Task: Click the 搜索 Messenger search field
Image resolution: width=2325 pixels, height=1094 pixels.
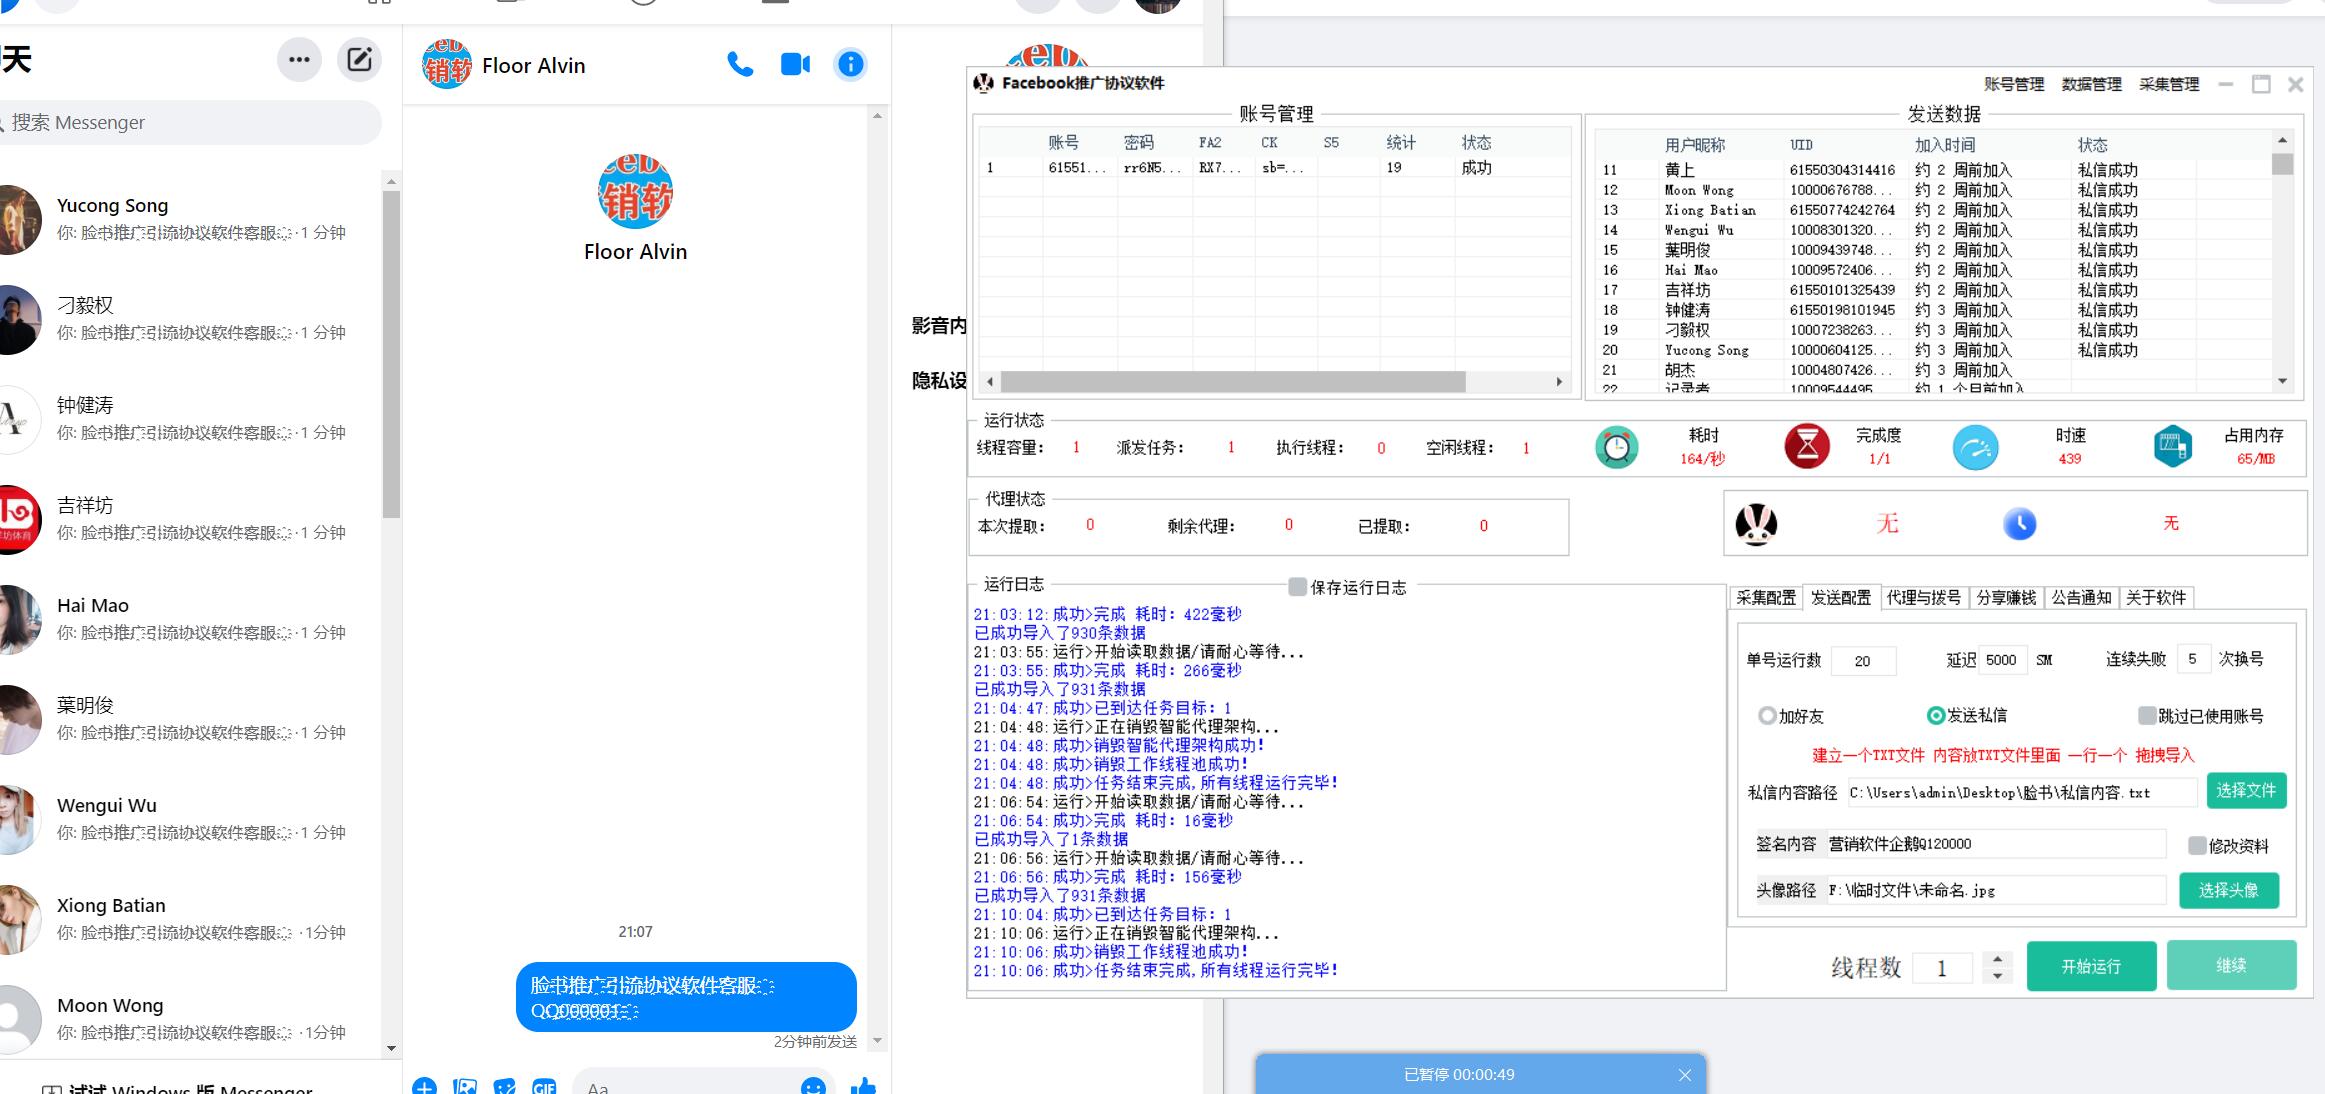Action: pos(190,122)
